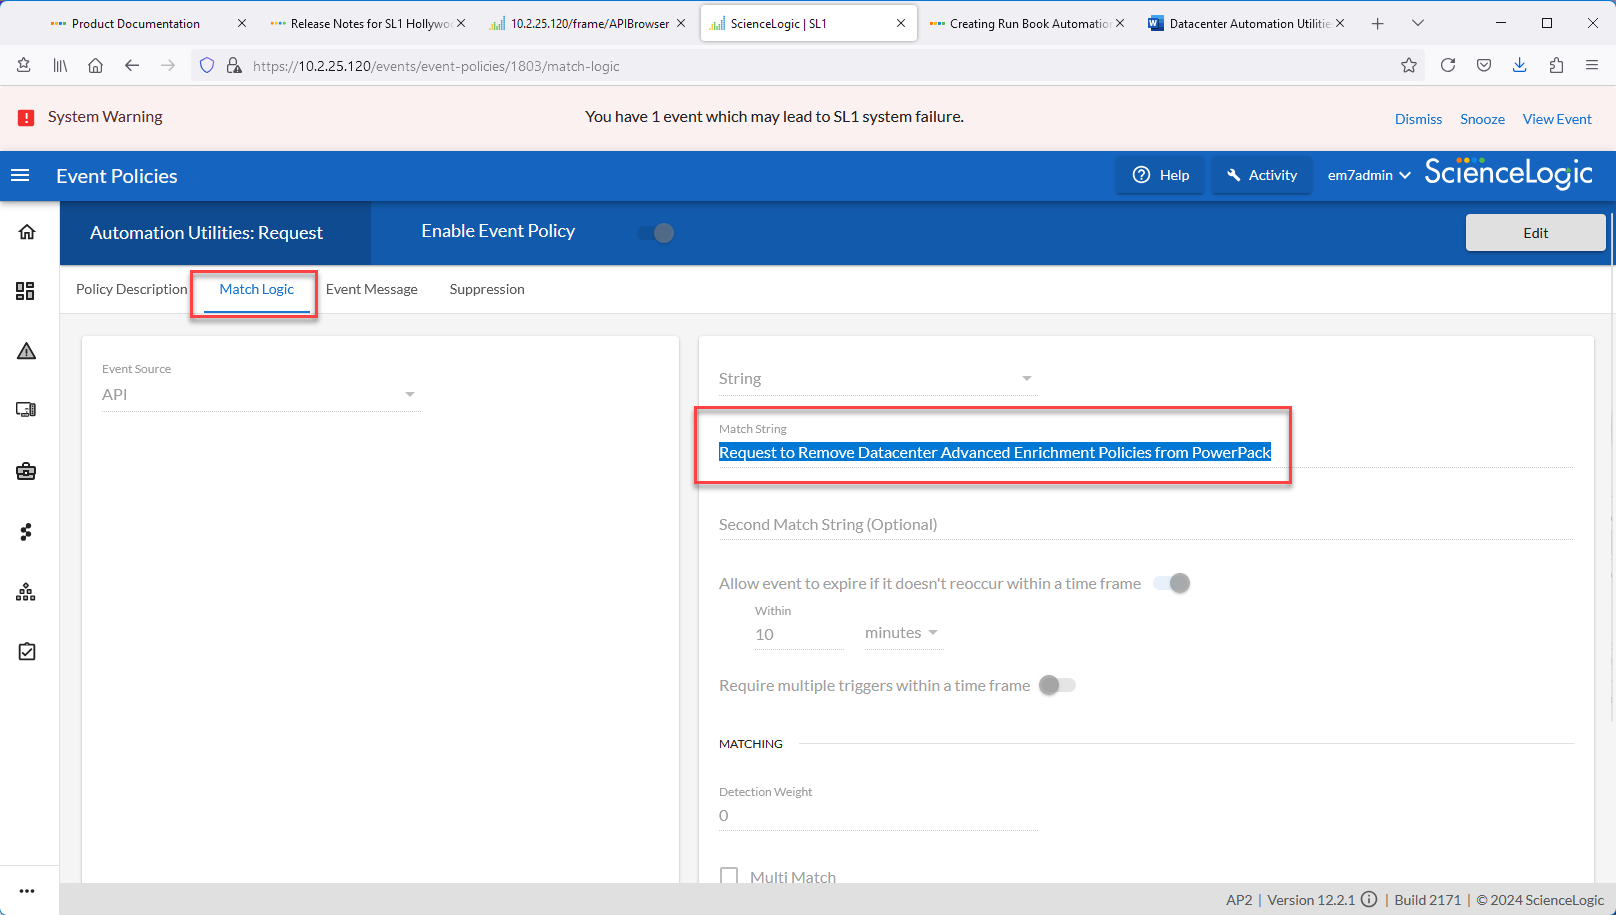Expand the em7admin user menu
1616x915 pixels.
(x=1368, y=176)
